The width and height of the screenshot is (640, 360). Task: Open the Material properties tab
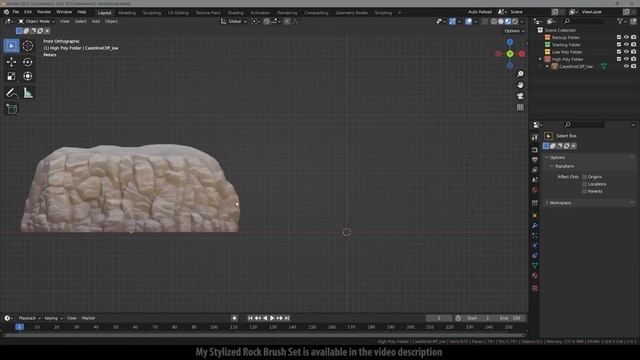[535, 276]
